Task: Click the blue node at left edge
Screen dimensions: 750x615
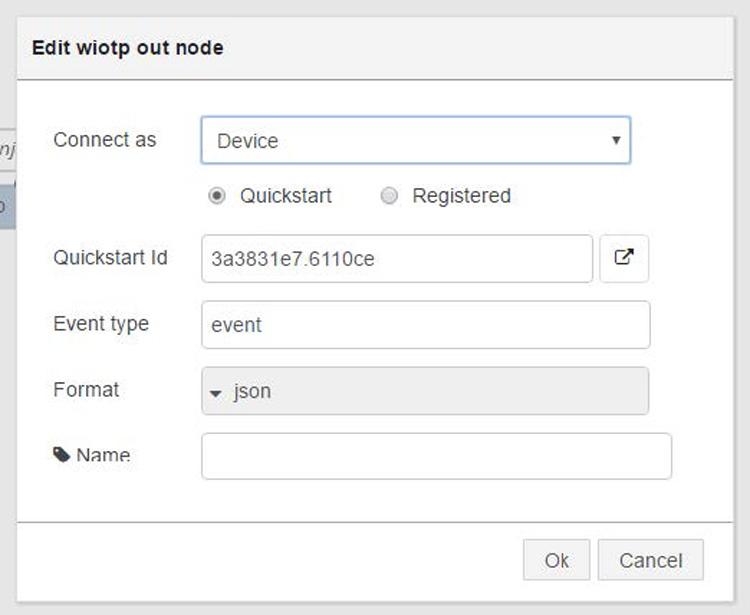Action: (7, 206)
